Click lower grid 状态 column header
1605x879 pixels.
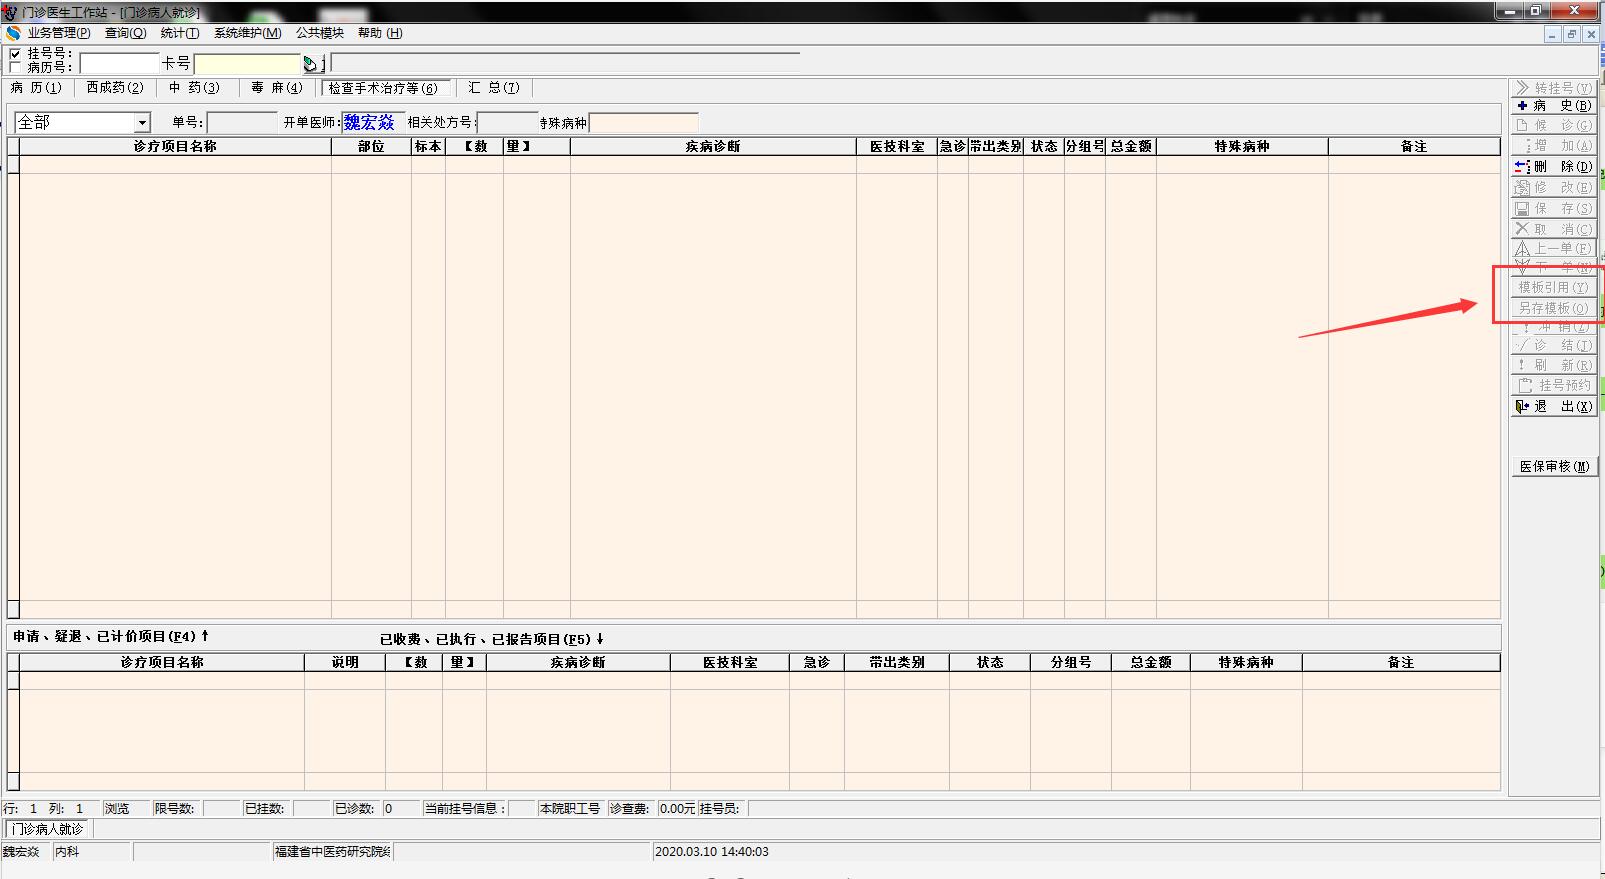point(990,662)
